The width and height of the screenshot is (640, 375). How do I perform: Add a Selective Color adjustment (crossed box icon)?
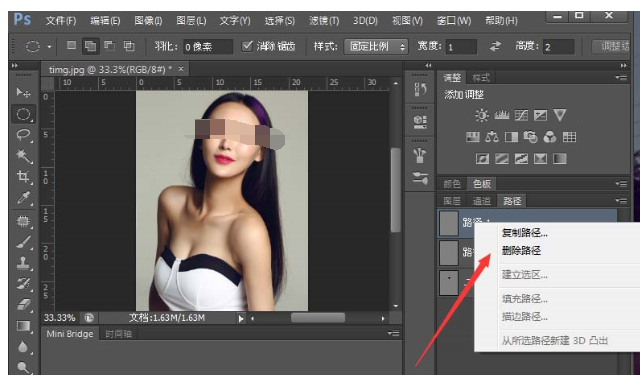(x=540, y=158)
